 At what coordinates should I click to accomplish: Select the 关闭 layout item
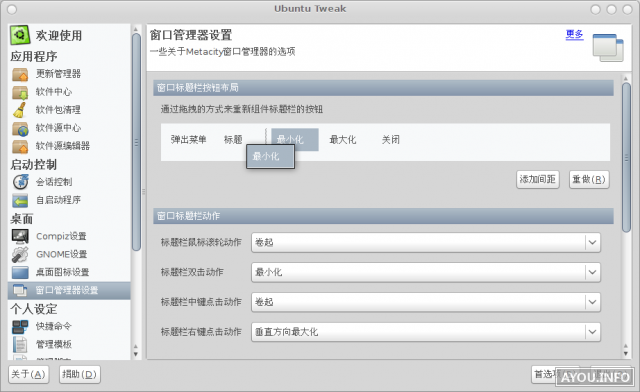pyautogui.click(x=391, y=140)
